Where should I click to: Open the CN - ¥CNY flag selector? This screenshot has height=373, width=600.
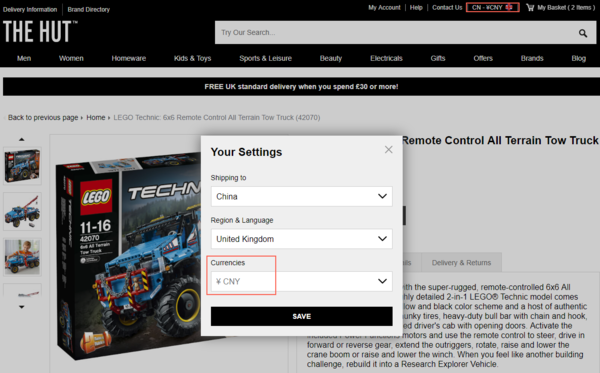pyautogui.click(x=492, y=7)
